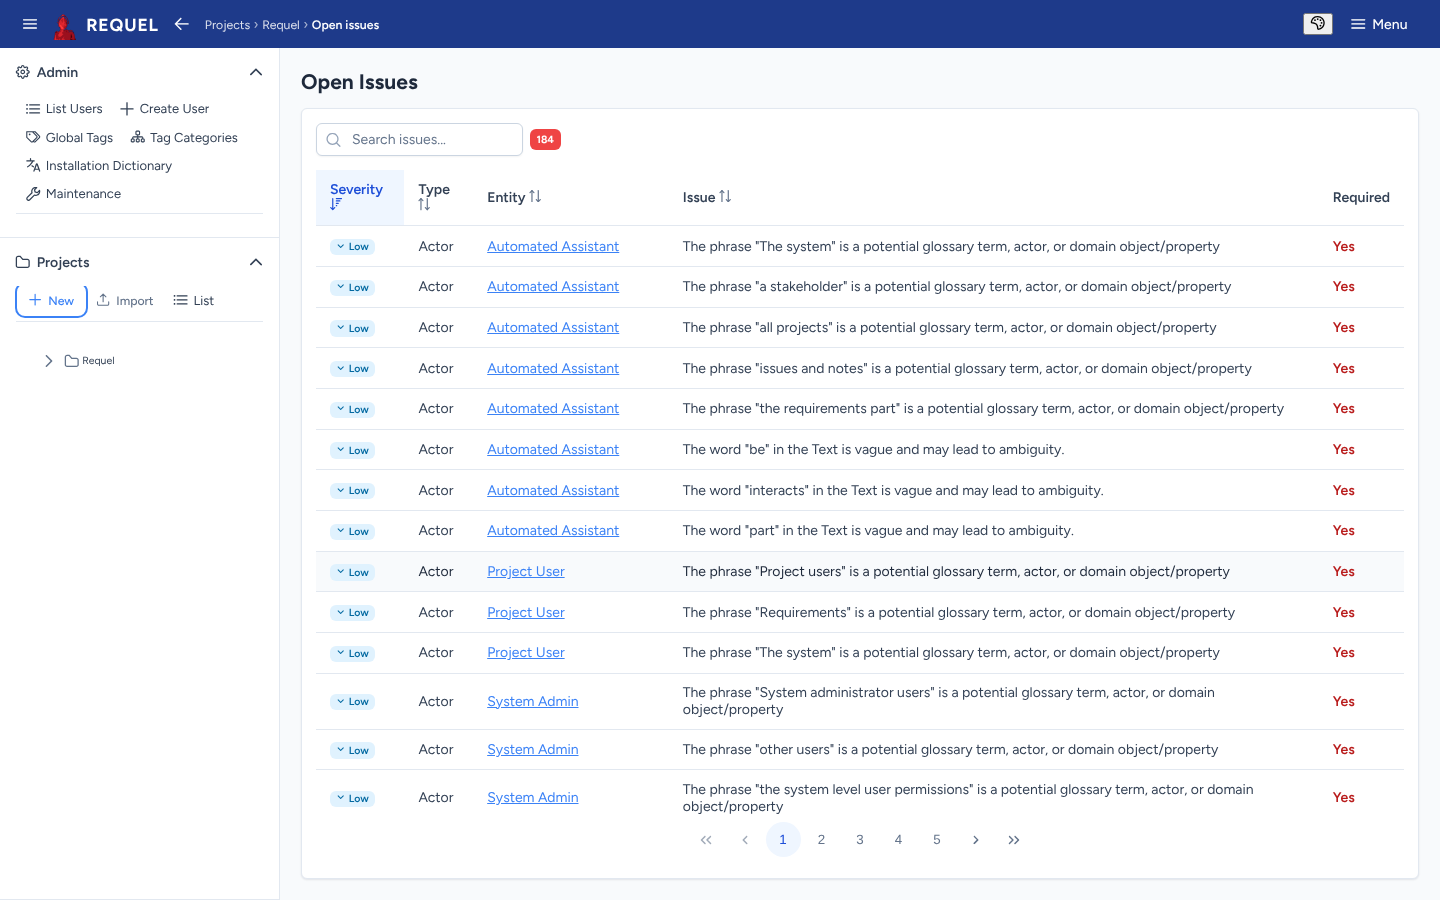
Task: Focus the Search issues field
Action: coord(419,139)
